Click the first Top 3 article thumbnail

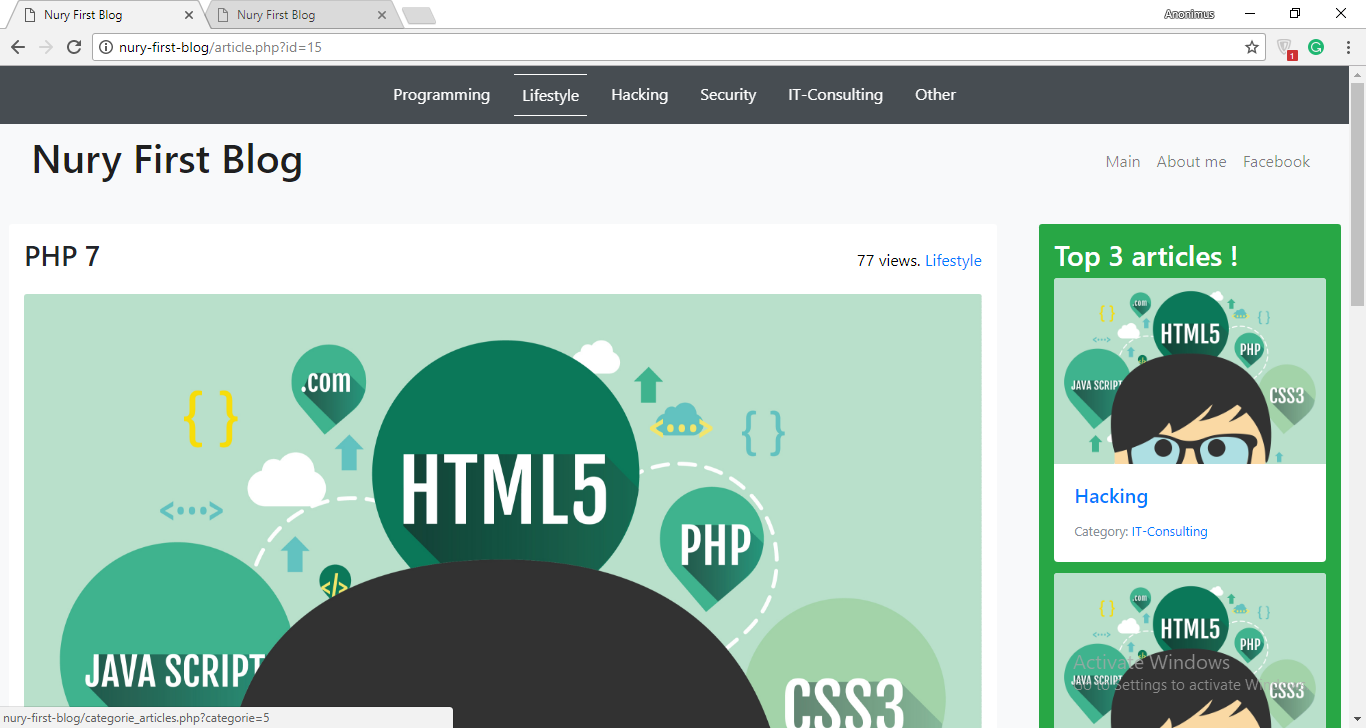[x=1190, y=371]
